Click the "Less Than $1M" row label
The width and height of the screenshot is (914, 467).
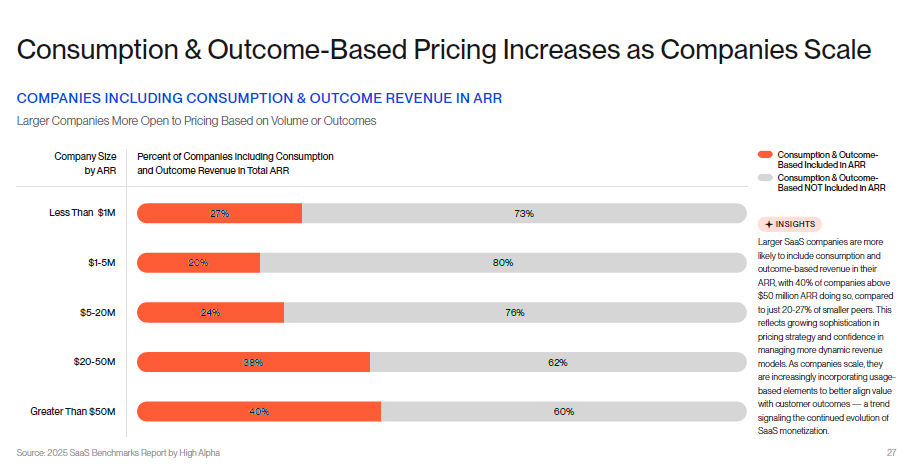click(83, 213)
